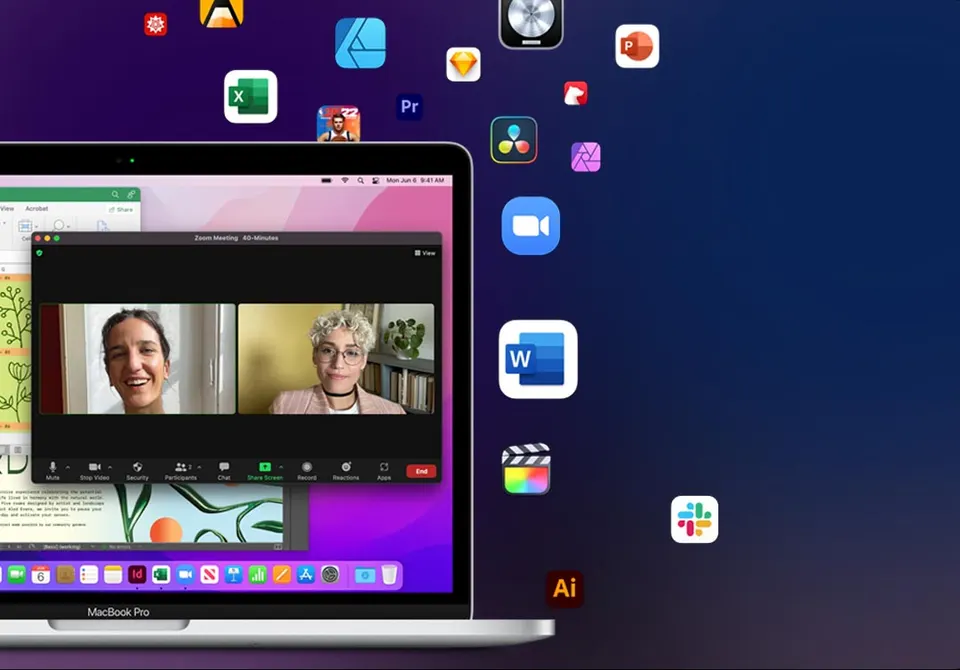The image size is (960, 670).
Task: End the Zoom meeting
Action: pyautogui.click(x=421, y=471)
